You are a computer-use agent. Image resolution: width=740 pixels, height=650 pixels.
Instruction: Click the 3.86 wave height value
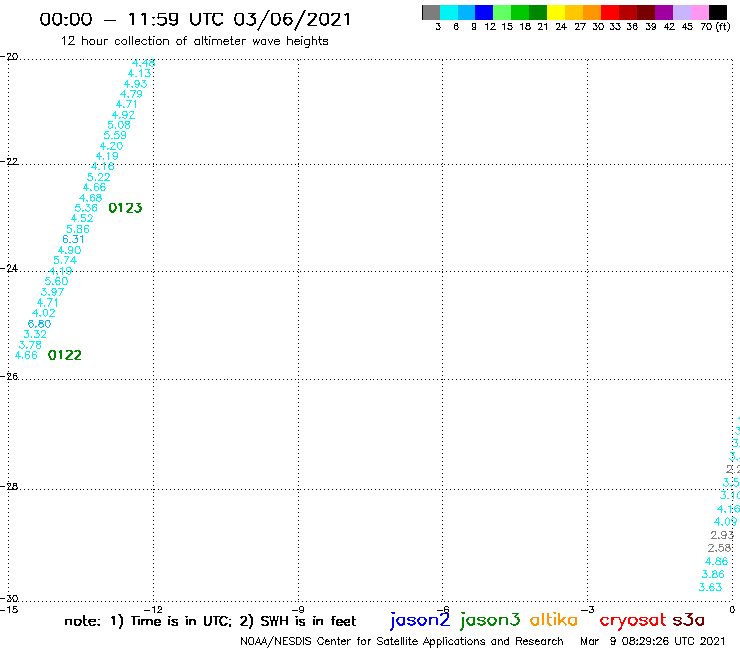pos(713,574)
